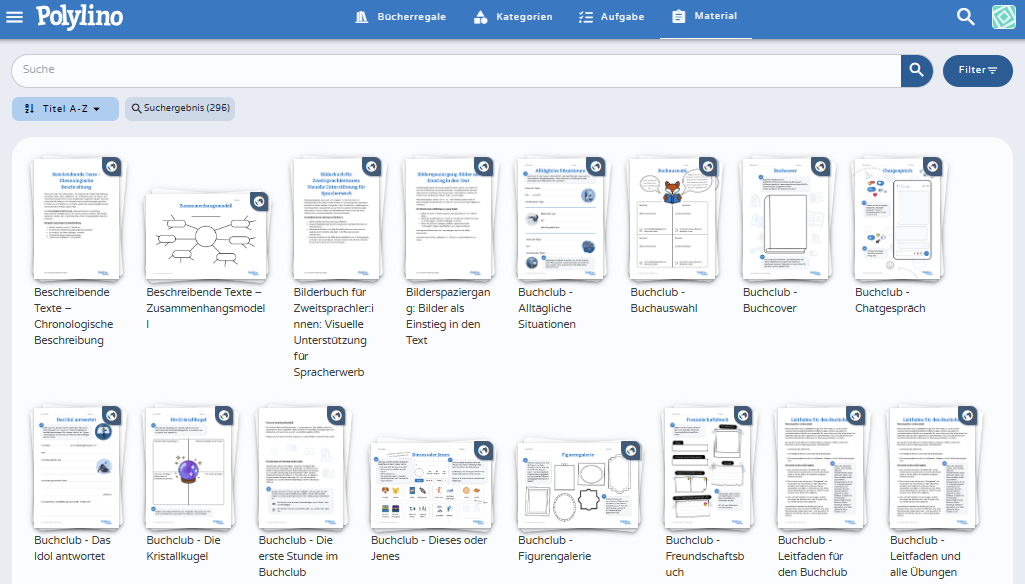Click title text 'Buchclub - Alltägliche Situationen'
The image size is (1025, 584).
[547, 308]
